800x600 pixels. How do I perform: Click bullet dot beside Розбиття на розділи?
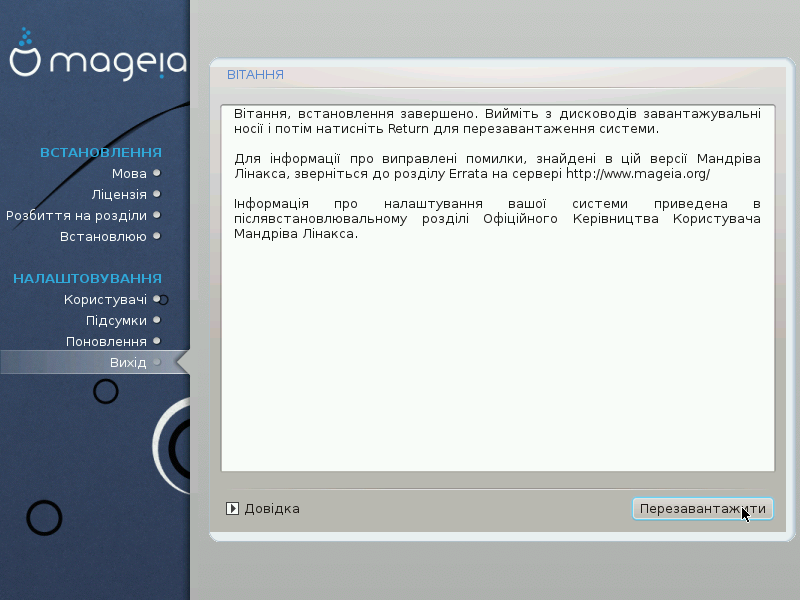(x=157, y=215)
